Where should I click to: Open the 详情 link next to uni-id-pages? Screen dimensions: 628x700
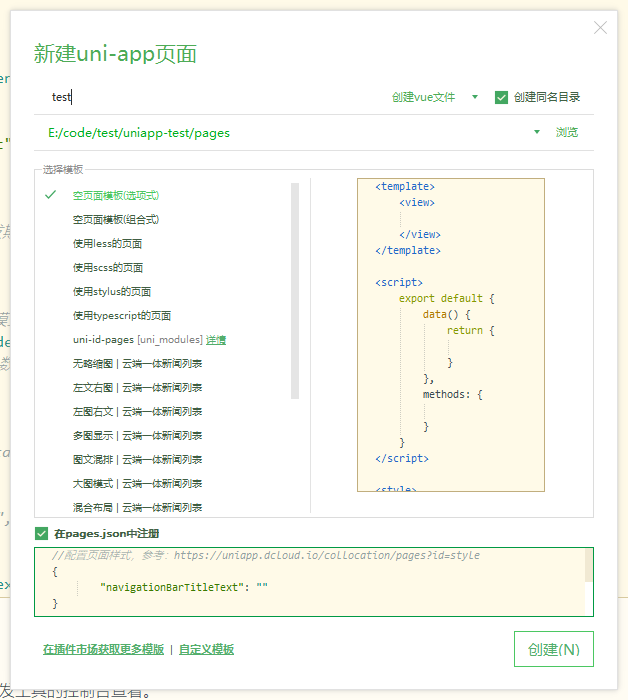[x=216, y=340]
